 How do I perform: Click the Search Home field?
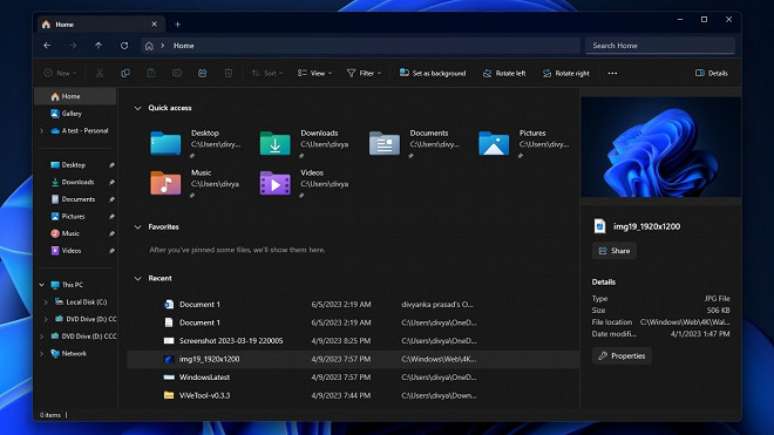tap(660, 45)
